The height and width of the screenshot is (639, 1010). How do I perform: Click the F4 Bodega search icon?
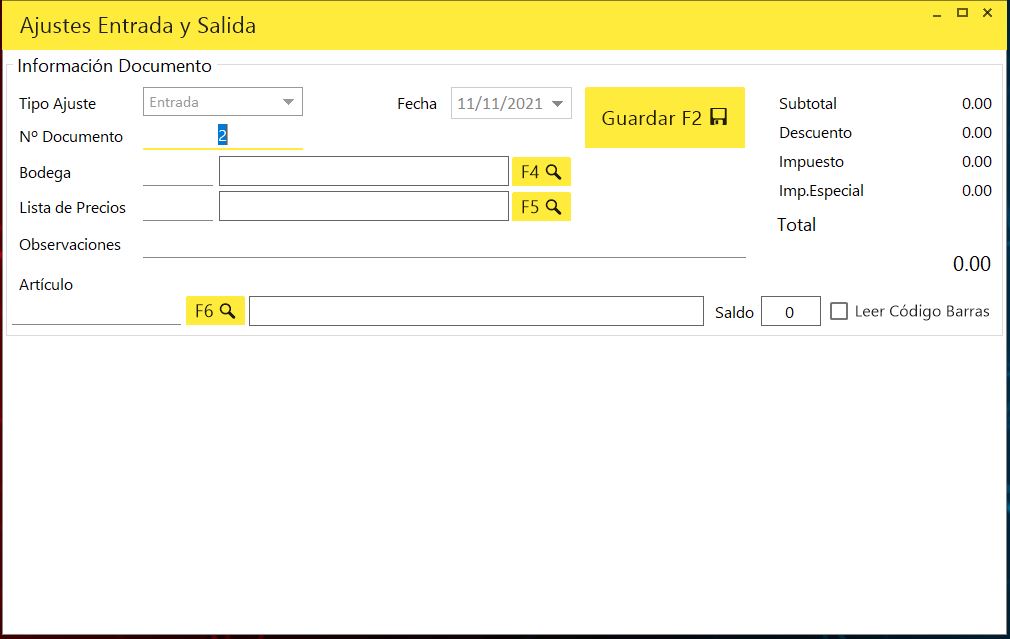[541, 172]
